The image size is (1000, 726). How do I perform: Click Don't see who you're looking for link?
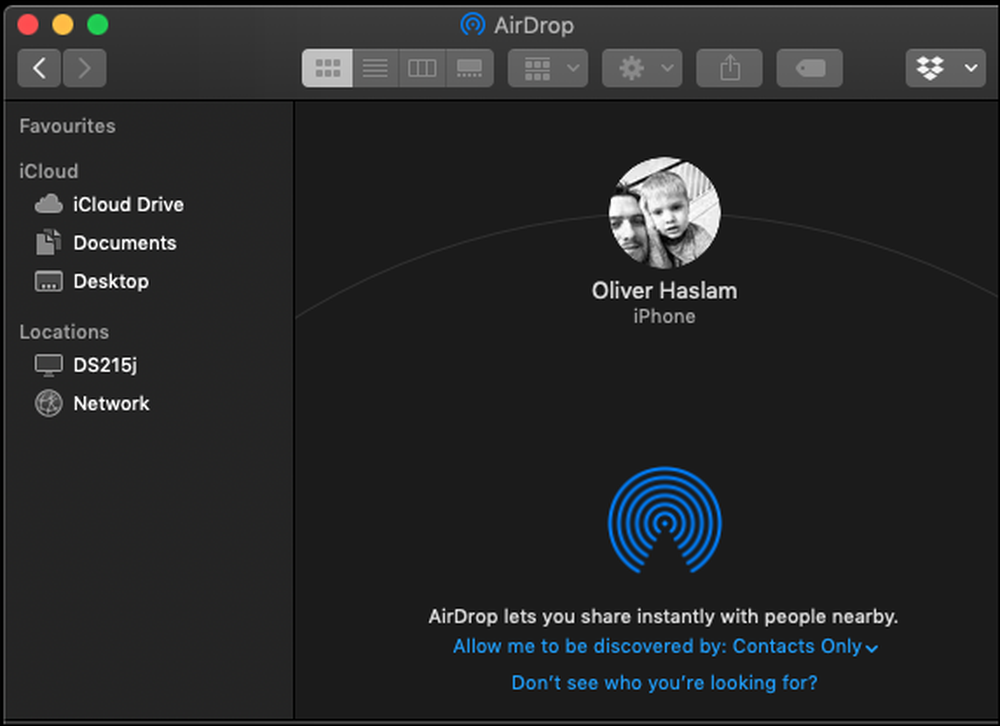coord(665,683)
